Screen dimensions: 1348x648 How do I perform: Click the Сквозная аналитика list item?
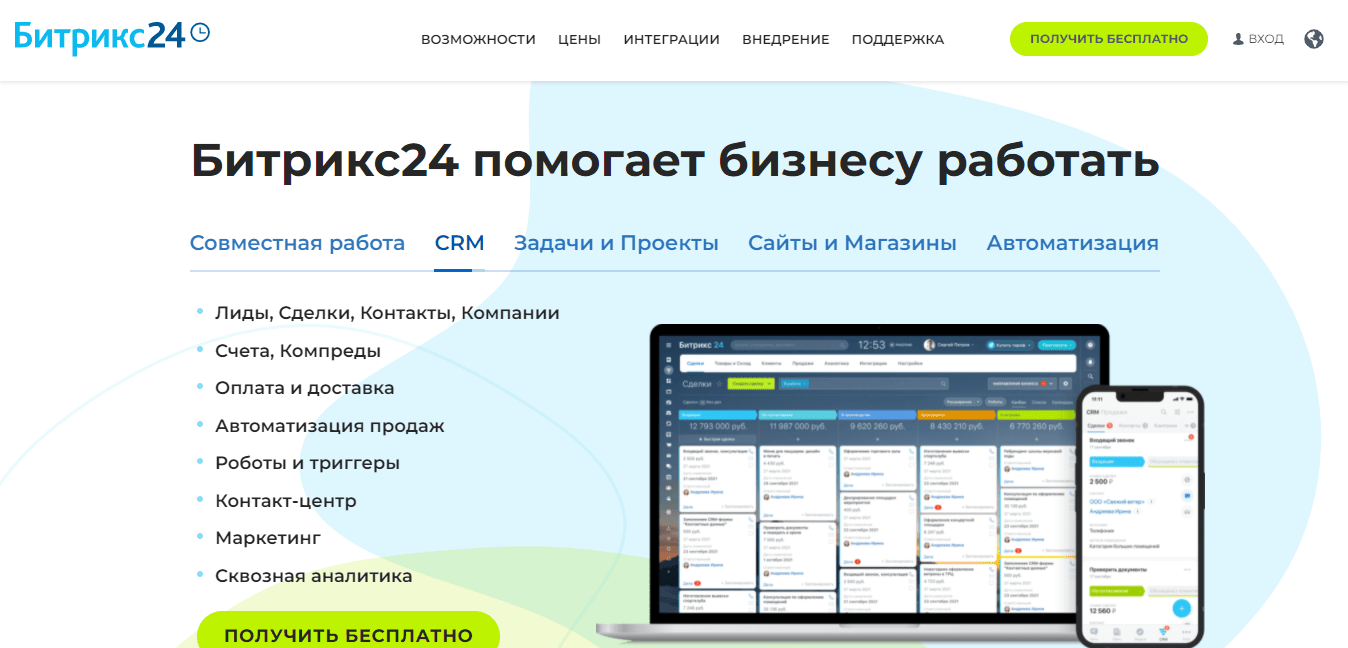click(313, 576)
